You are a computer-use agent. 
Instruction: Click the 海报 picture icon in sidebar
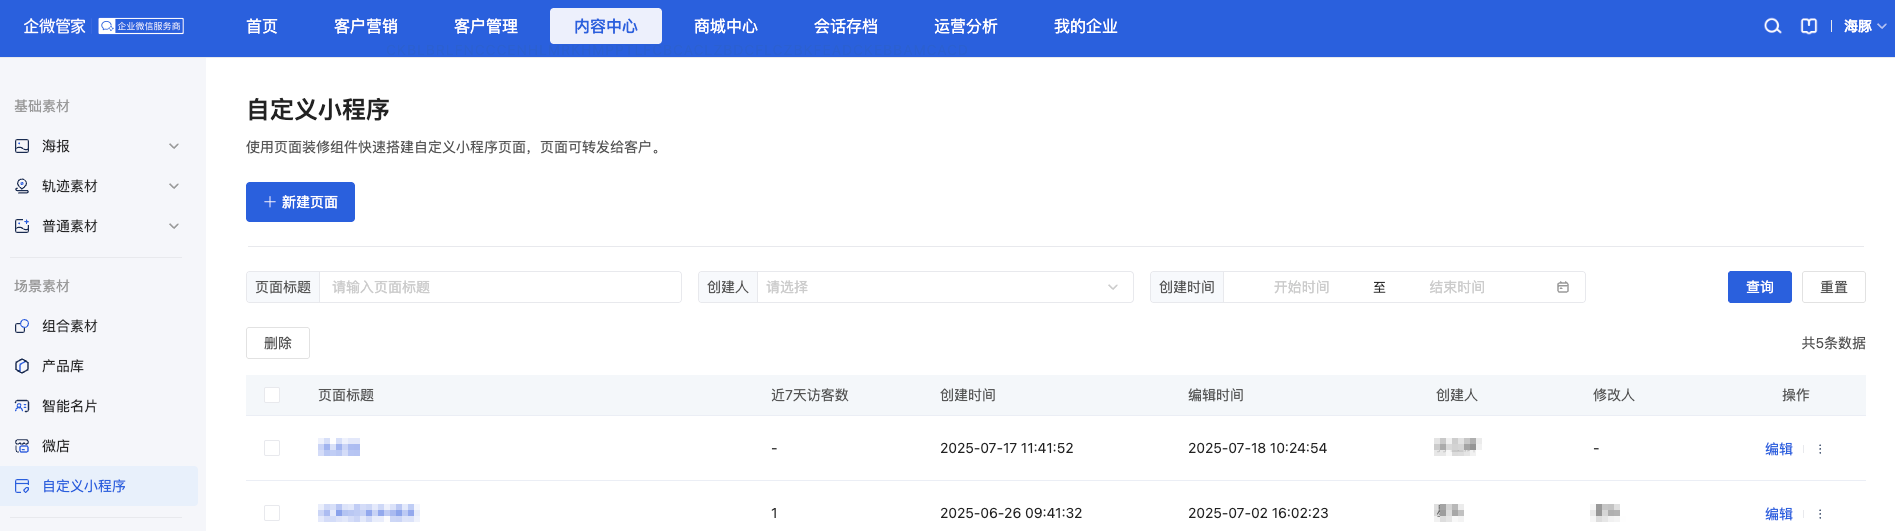[x=22, y=146]
